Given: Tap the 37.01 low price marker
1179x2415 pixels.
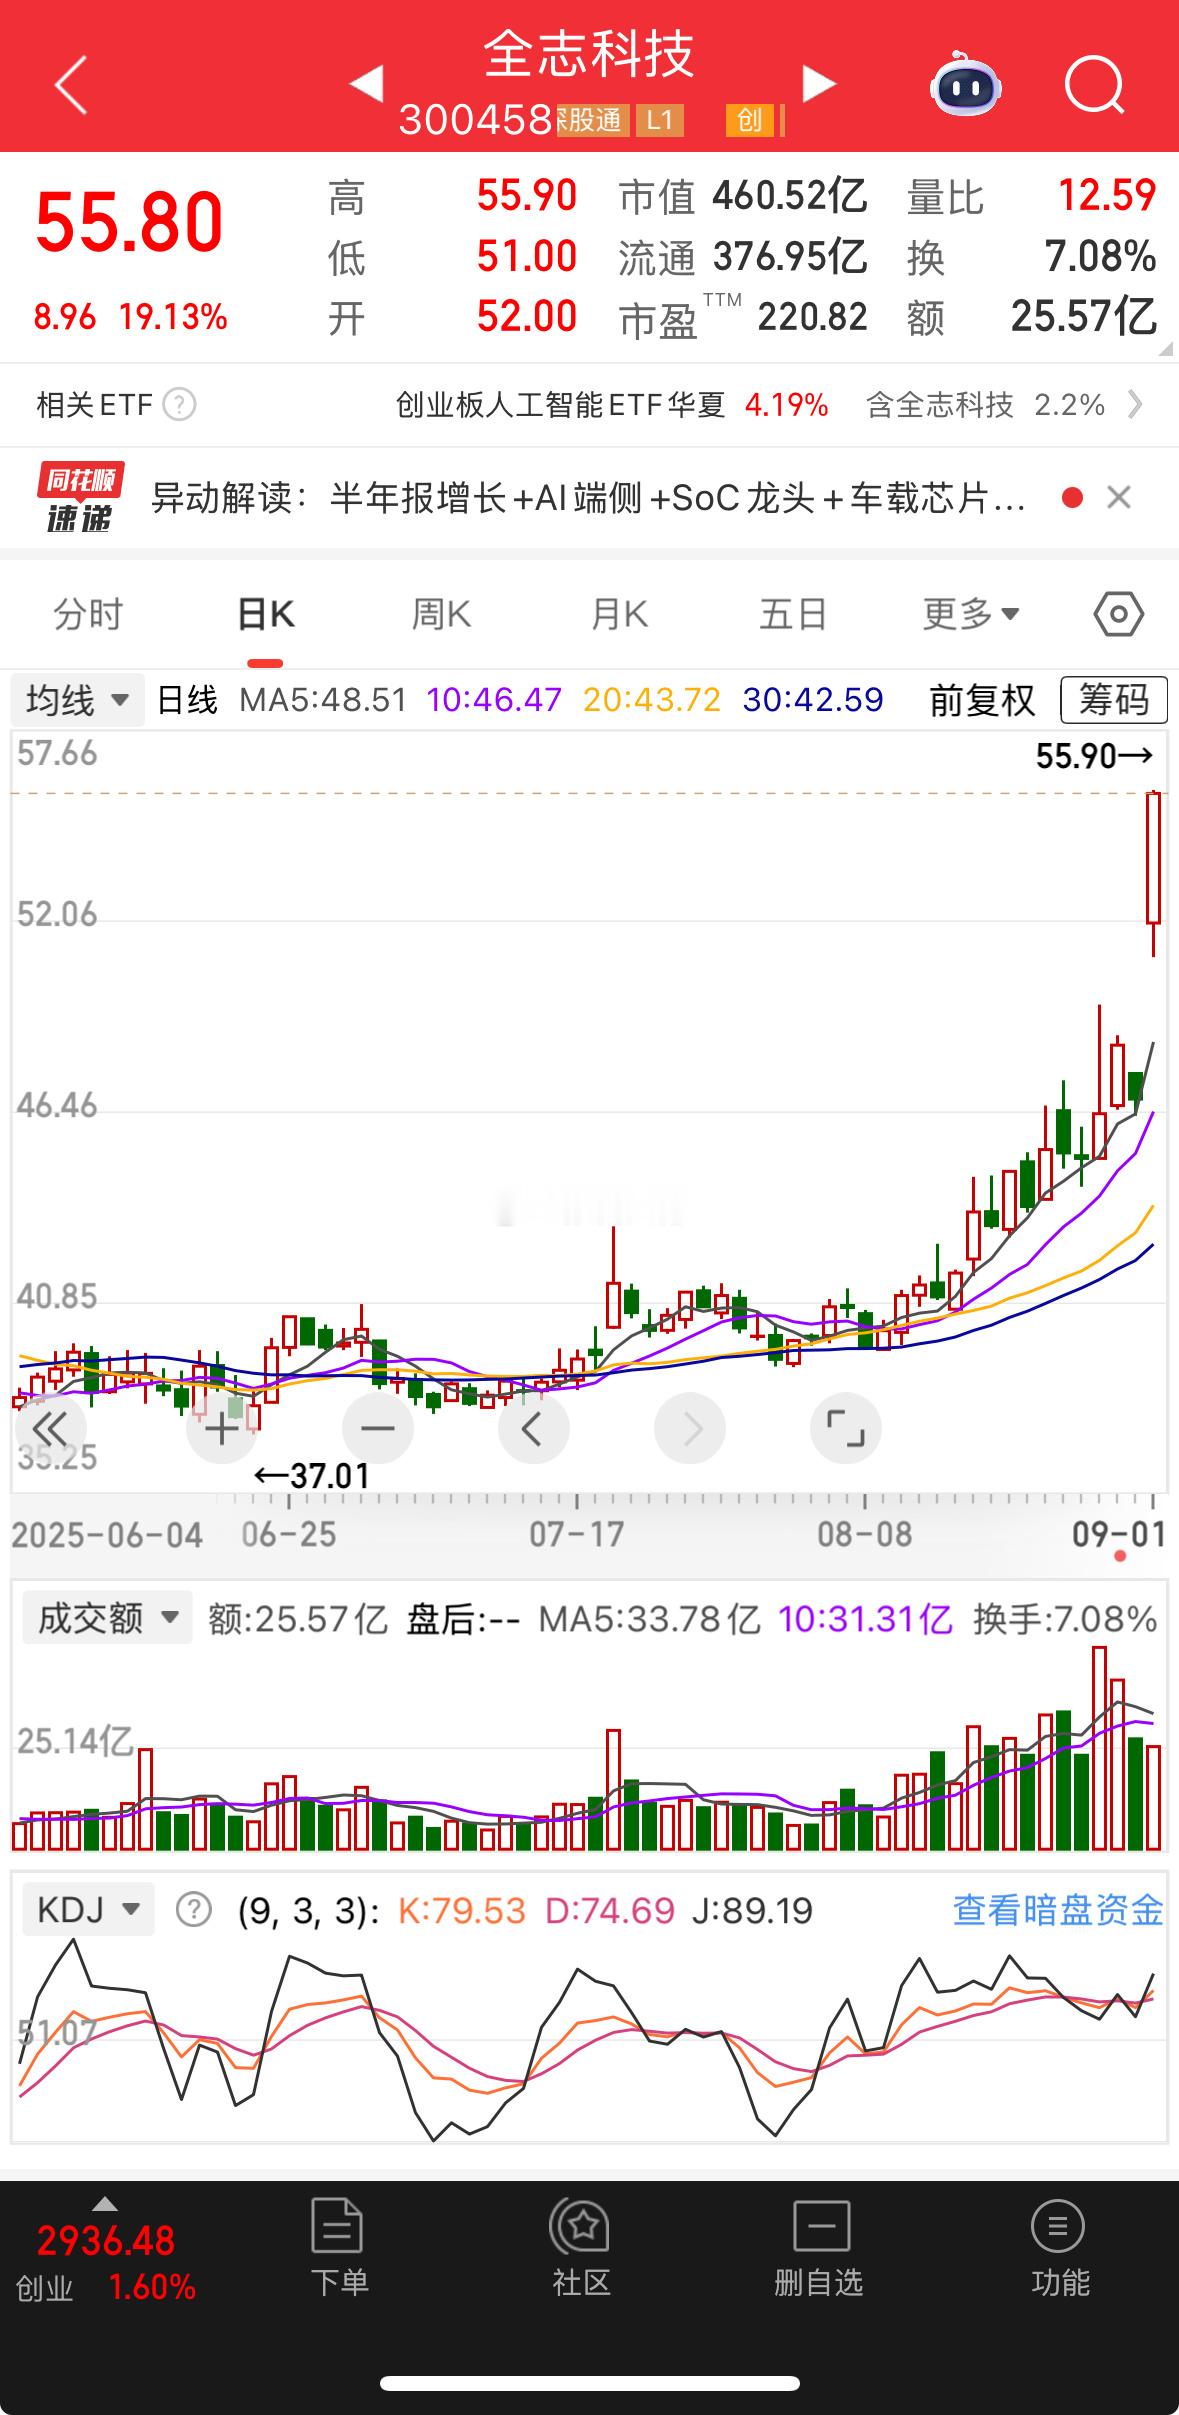Looking at the screenshot, I should (x=311, y=1476).
